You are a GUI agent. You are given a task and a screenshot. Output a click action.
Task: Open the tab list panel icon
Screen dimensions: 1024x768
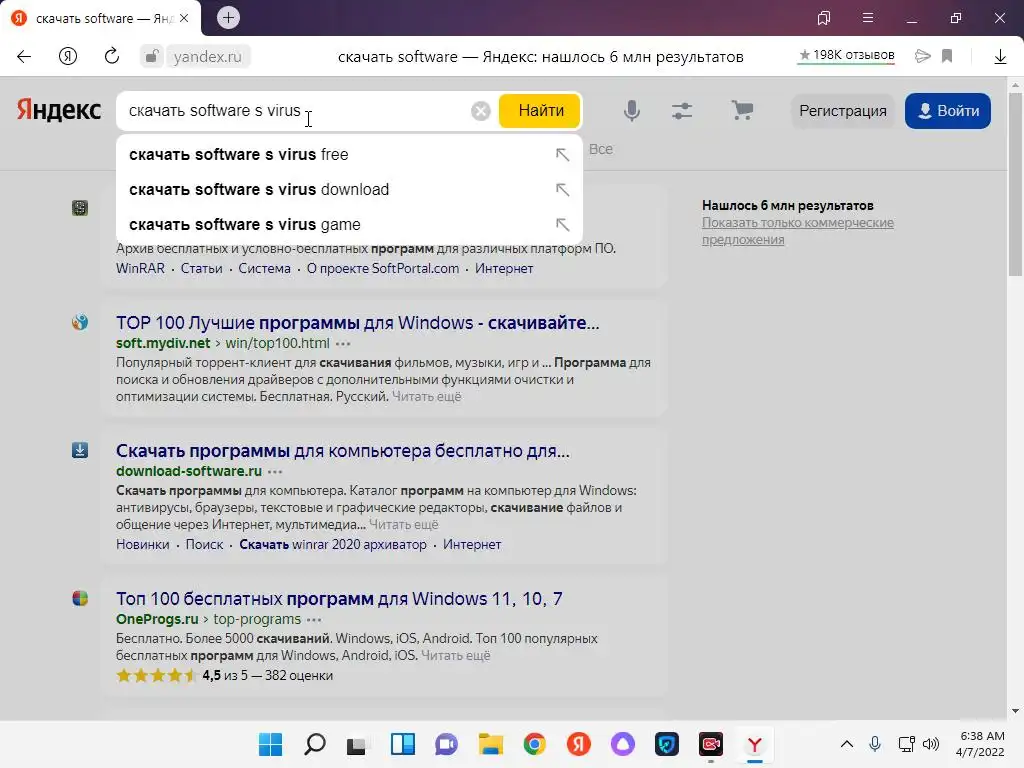(824, 18)
